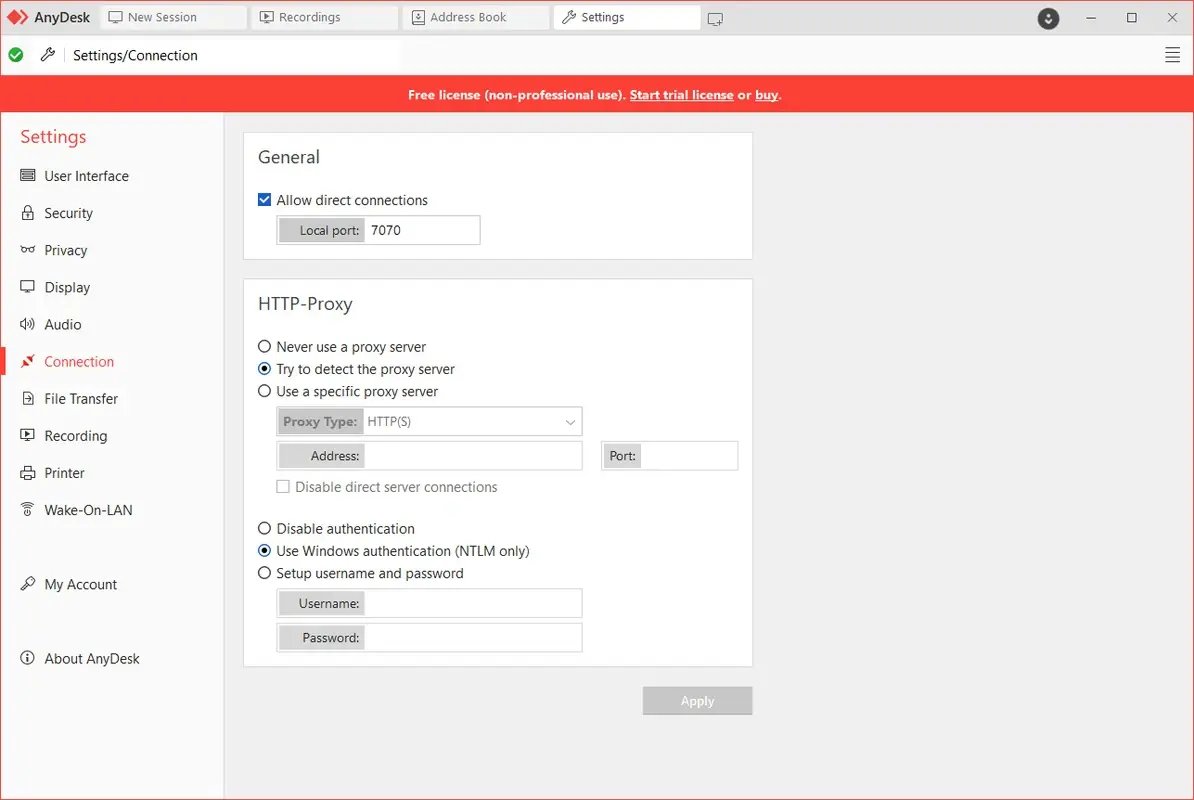1194x800 pixels.
Task: Enable Disable direct server connections
Action: click(283, 487)
